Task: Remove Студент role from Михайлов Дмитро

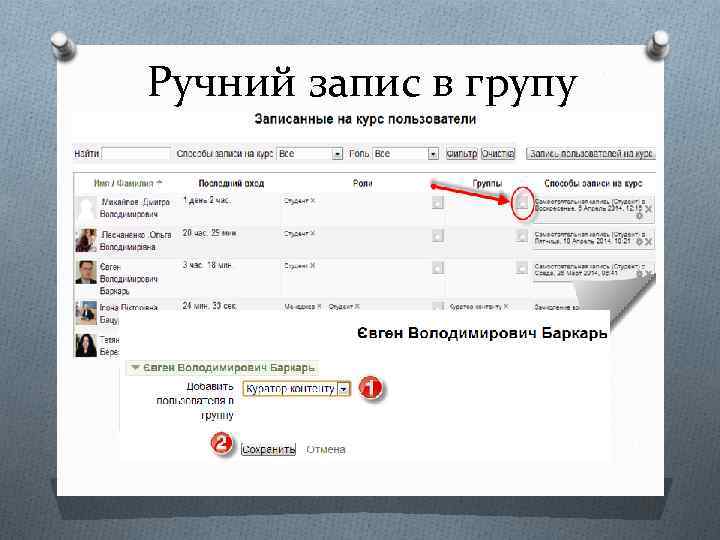Action: click(x=312, y=201)
